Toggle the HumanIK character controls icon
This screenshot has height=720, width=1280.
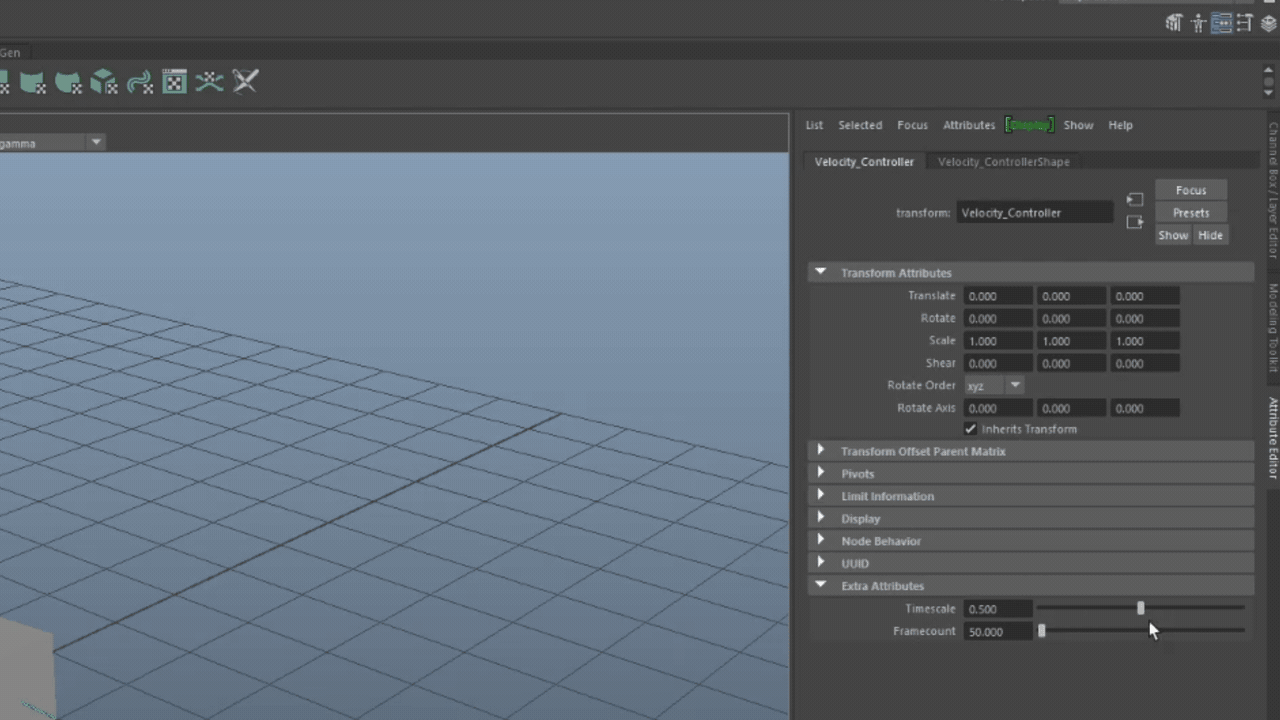click(1198, 23)
